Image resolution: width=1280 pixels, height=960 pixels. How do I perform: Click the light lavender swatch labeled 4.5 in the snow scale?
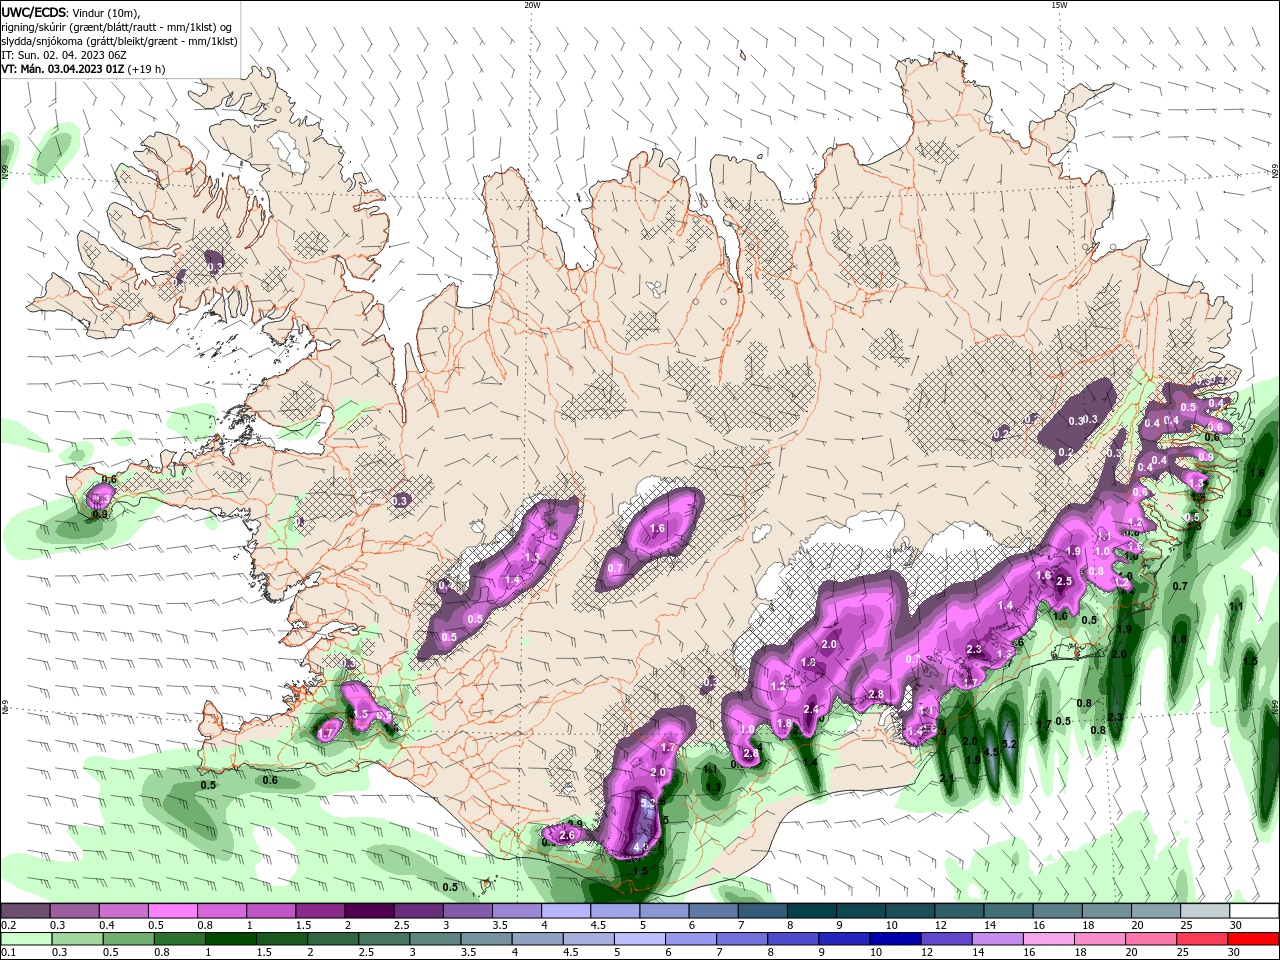click(x=613, y=911)
